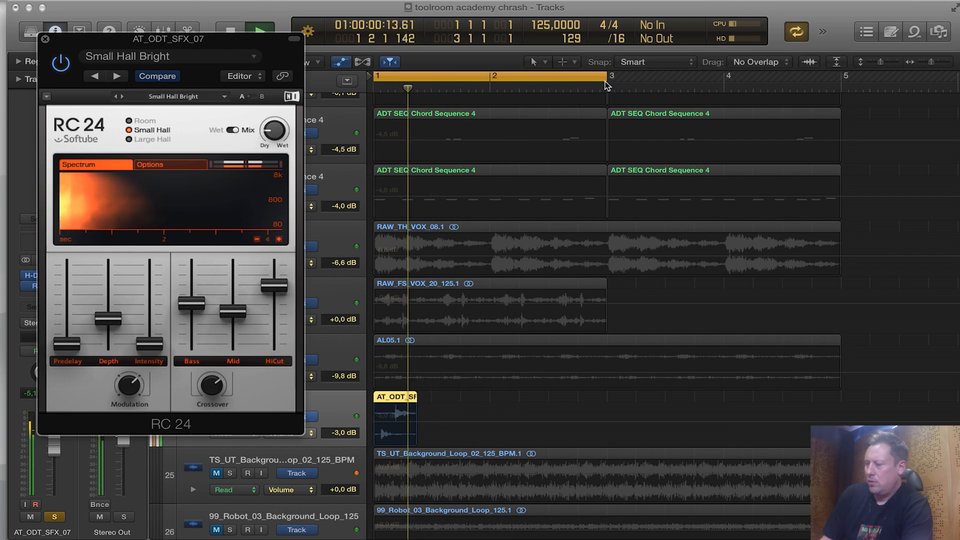960x540 pixels.
Task: Switch to the Spectrum tab
Action: (96, 164)
